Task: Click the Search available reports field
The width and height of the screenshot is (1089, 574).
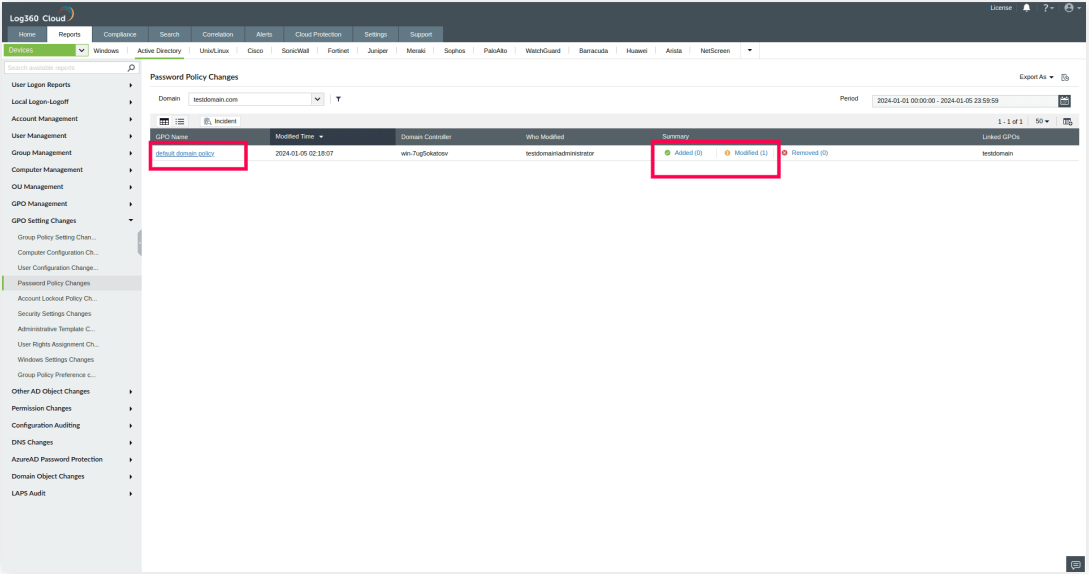Action: [x=64, y=69]
